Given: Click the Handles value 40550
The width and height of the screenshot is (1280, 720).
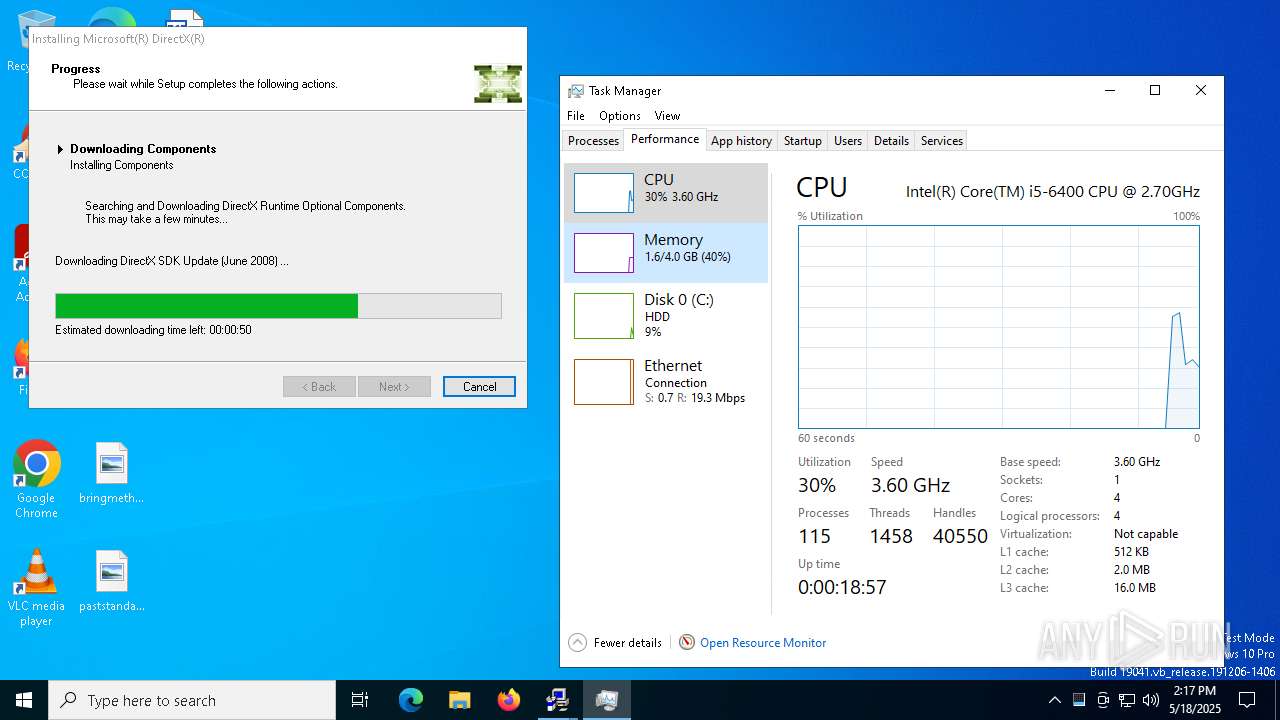Looking at the screenshot, I should coord(960,536).
